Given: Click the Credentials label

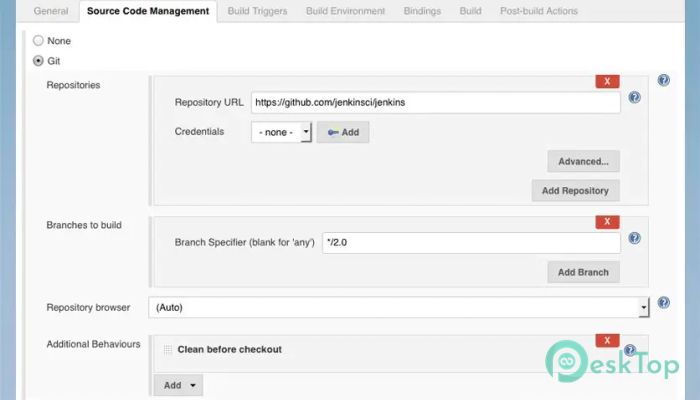Looking at the screenshot, I should [199, 132].
